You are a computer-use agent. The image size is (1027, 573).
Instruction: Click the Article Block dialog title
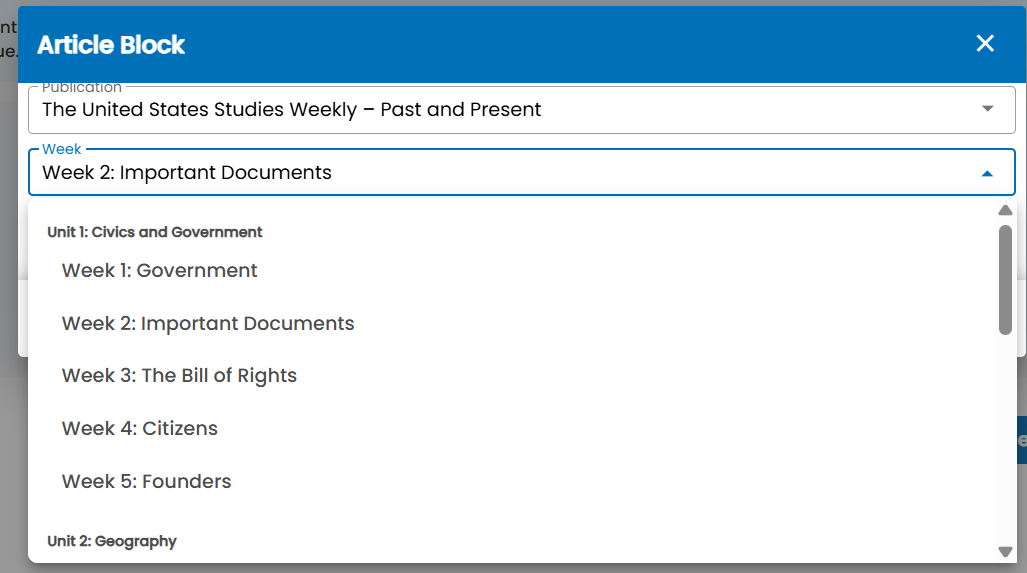pyautogui.click(x=111, y=45)
